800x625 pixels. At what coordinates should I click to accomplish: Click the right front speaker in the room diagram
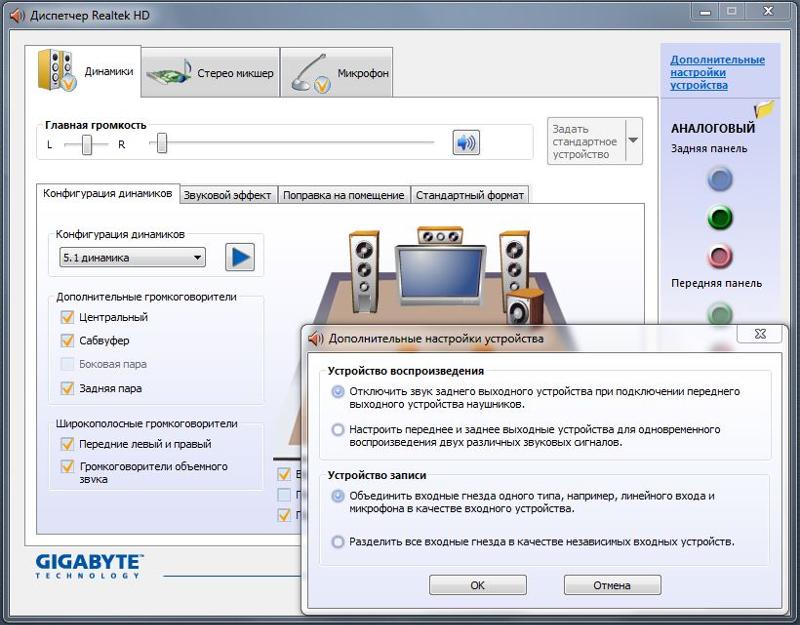(x=514, y=265)
